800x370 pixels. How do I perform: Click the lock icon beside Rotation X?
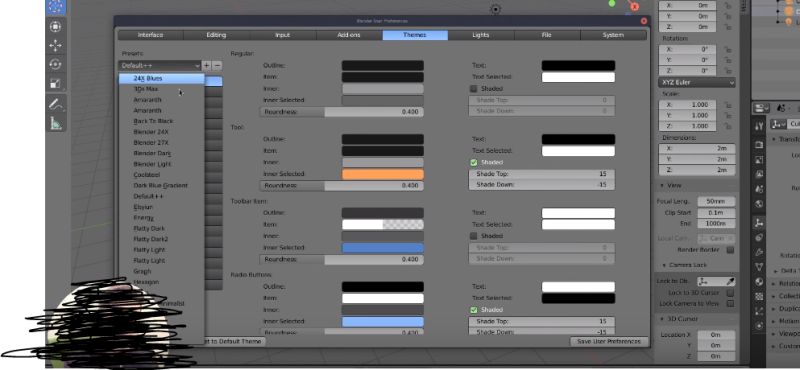[x=728, y=50]
